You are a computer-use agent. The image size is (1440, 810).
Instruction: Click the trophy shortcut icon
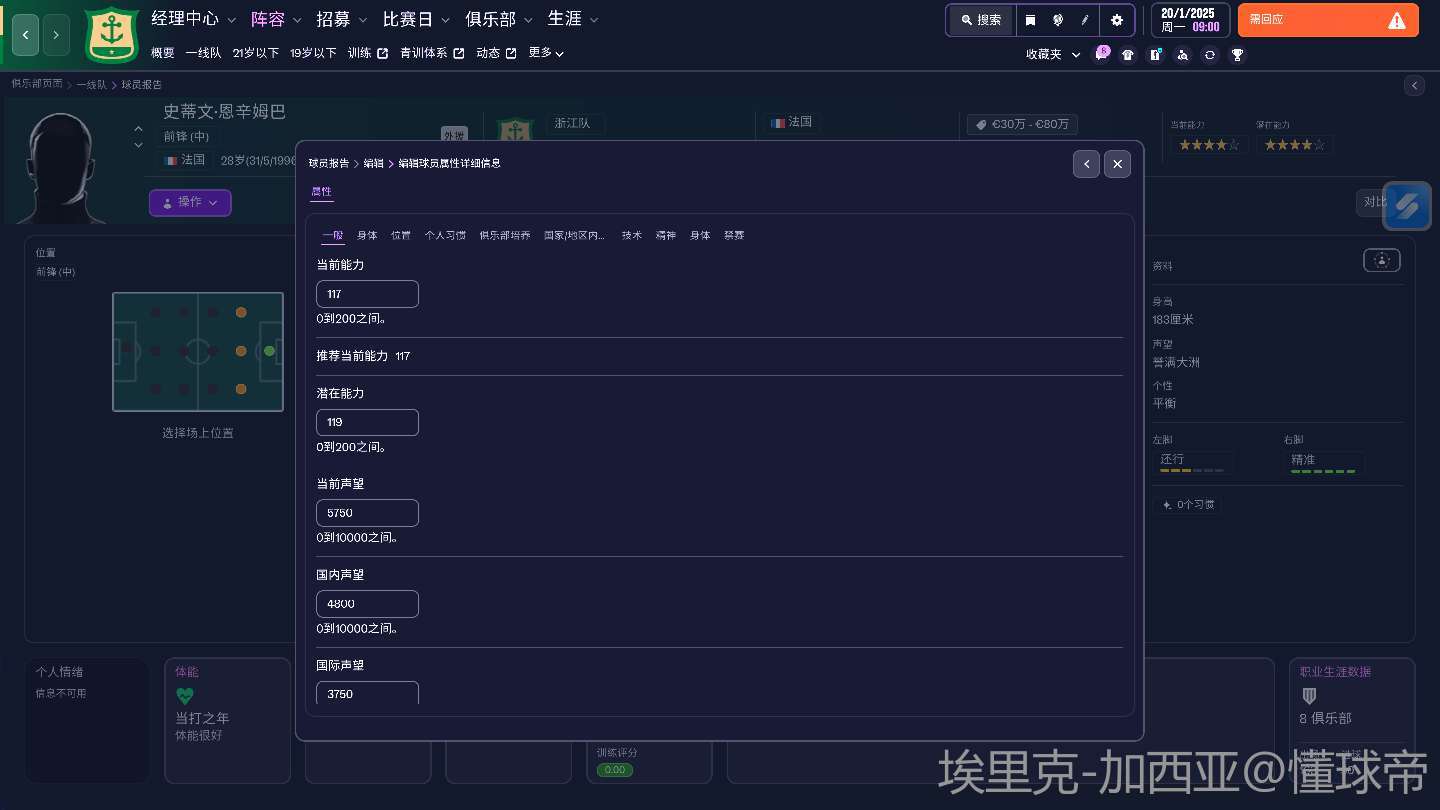(1237, 55)
